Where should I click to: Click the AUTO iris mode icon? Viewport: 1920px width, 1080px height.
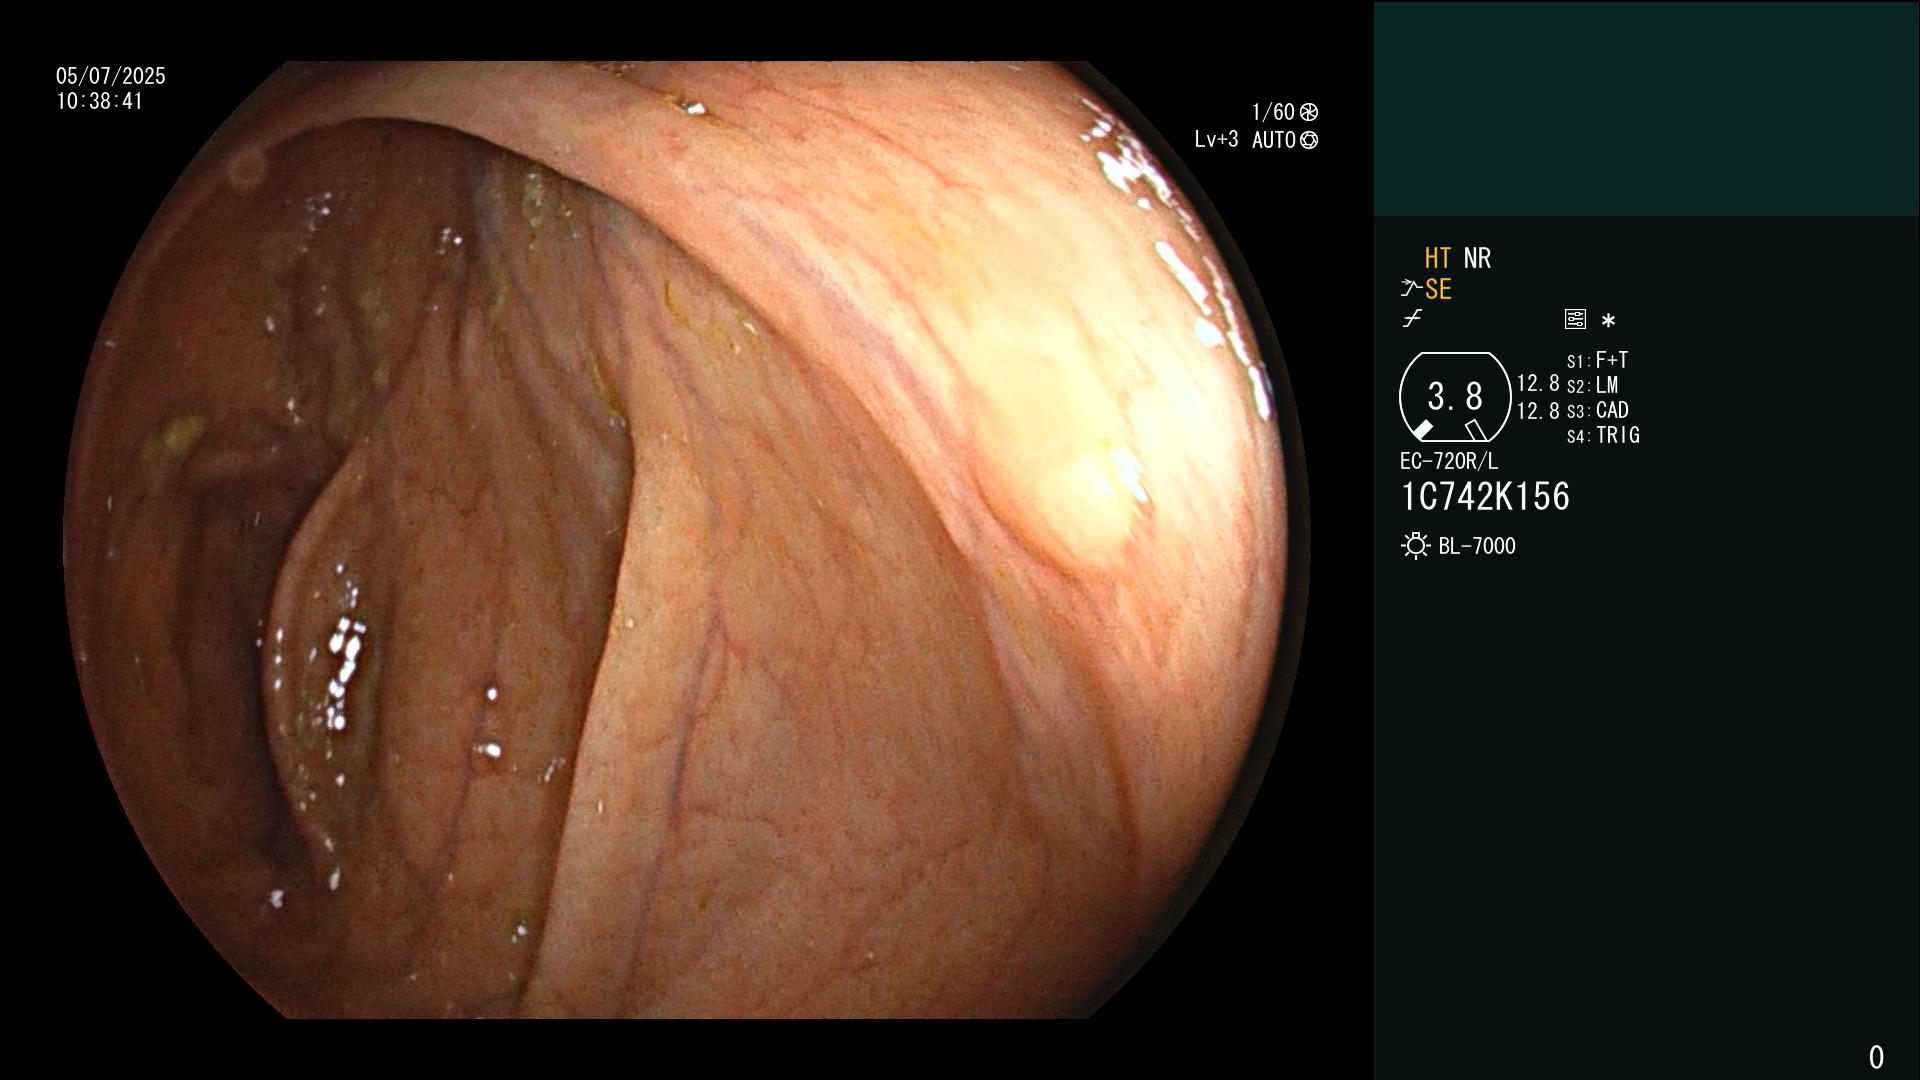[1309, 140]
